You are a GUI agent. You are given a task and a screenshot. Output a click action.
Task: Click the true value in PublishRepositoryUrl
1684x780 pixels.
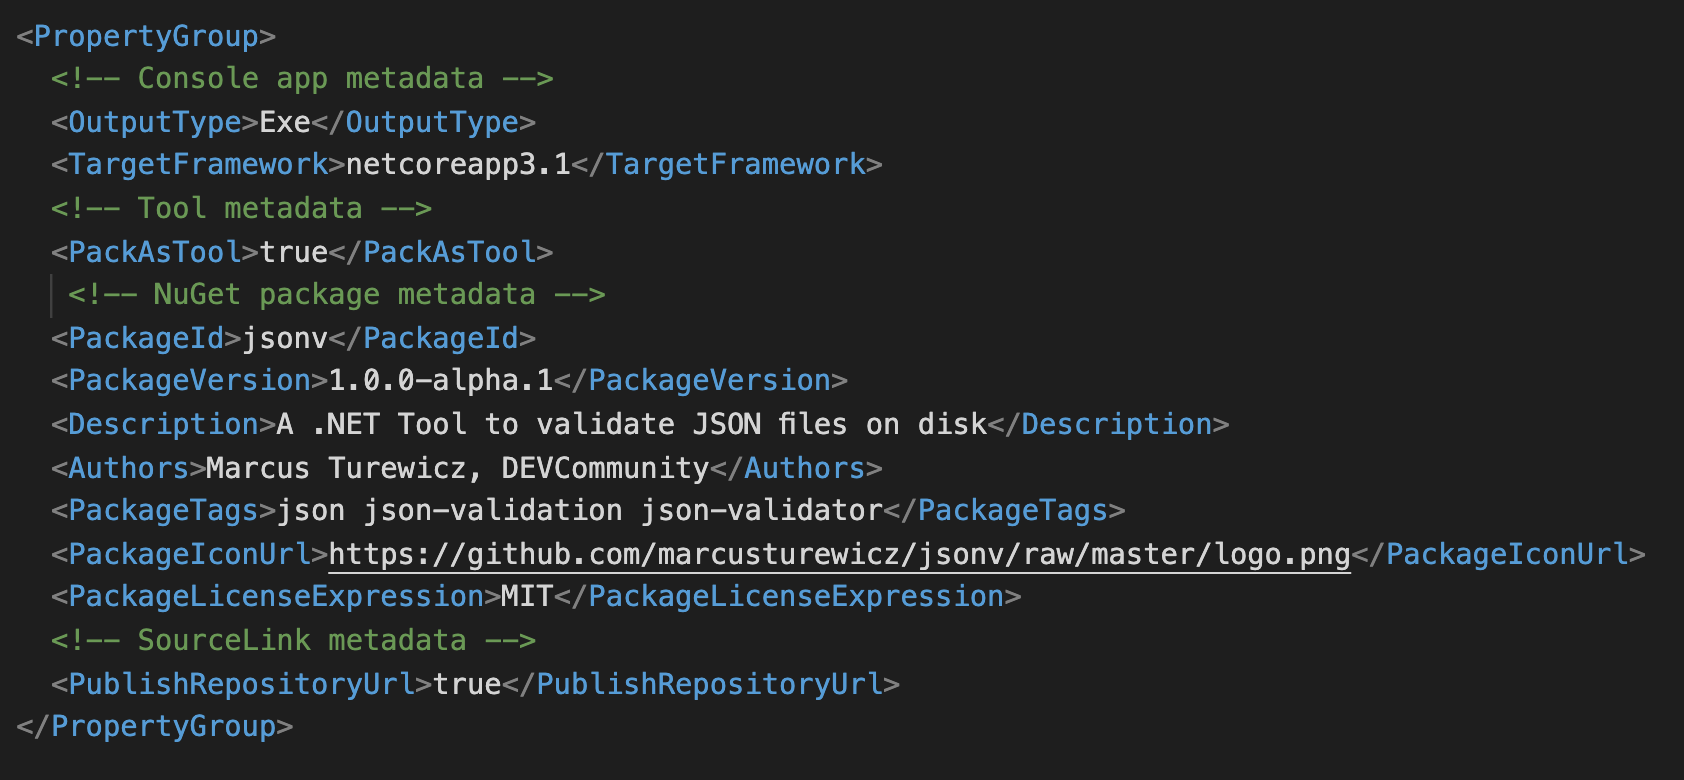click(467, 684)
